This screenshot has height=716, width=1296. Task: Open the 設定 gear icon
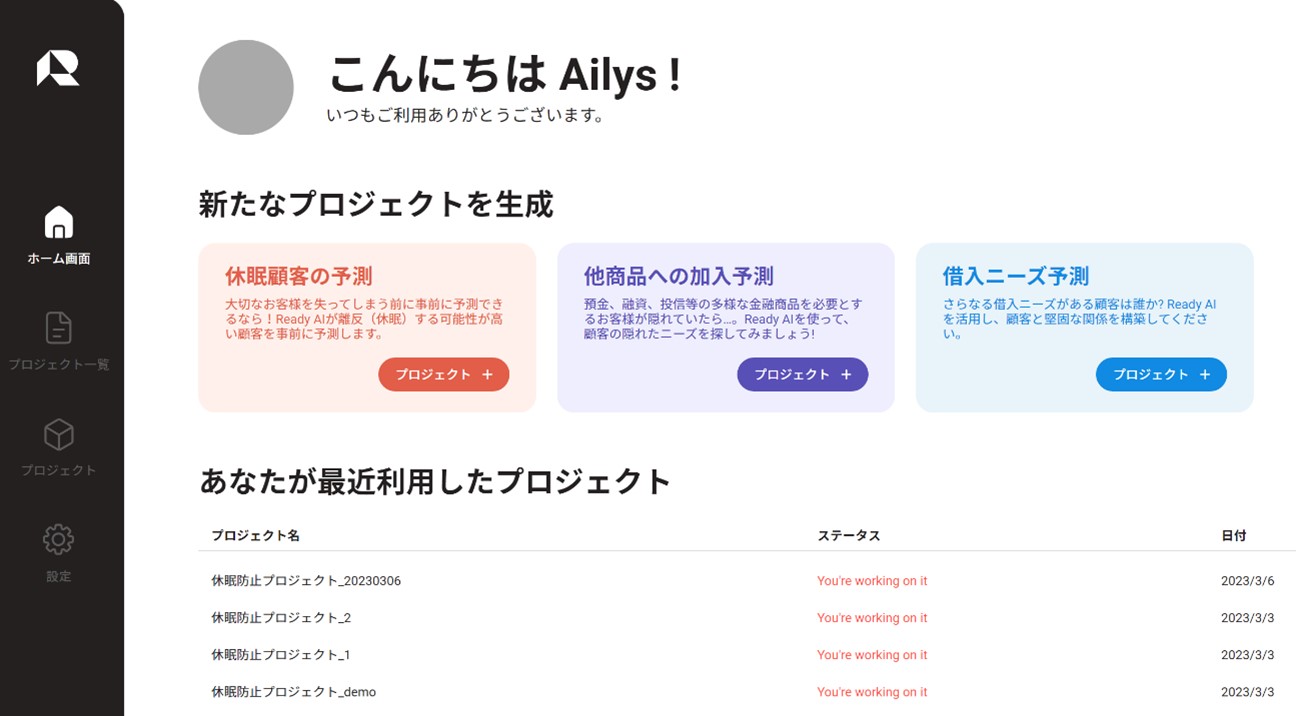59,540
